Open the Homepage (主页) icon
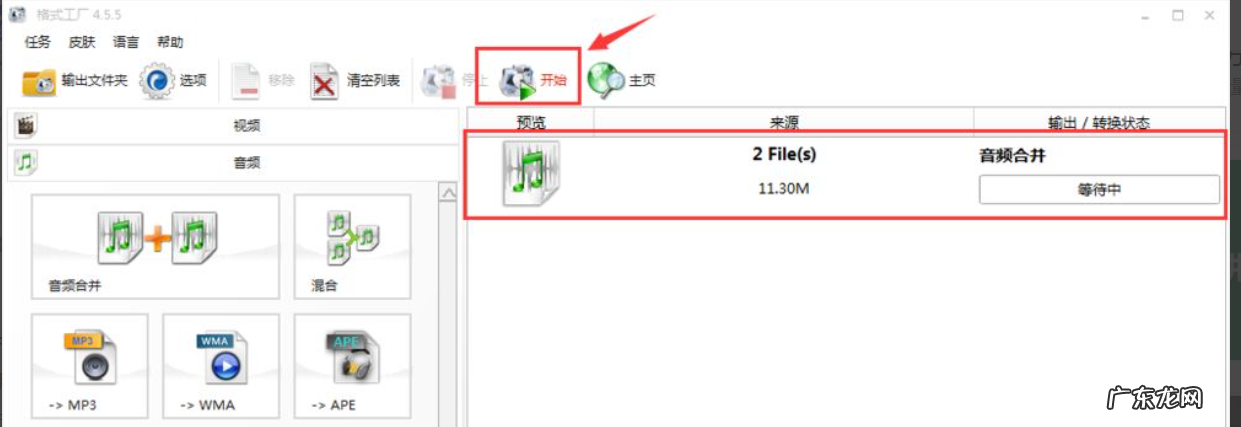Screen dimensions: 1241x427 (x=606, y=81)
